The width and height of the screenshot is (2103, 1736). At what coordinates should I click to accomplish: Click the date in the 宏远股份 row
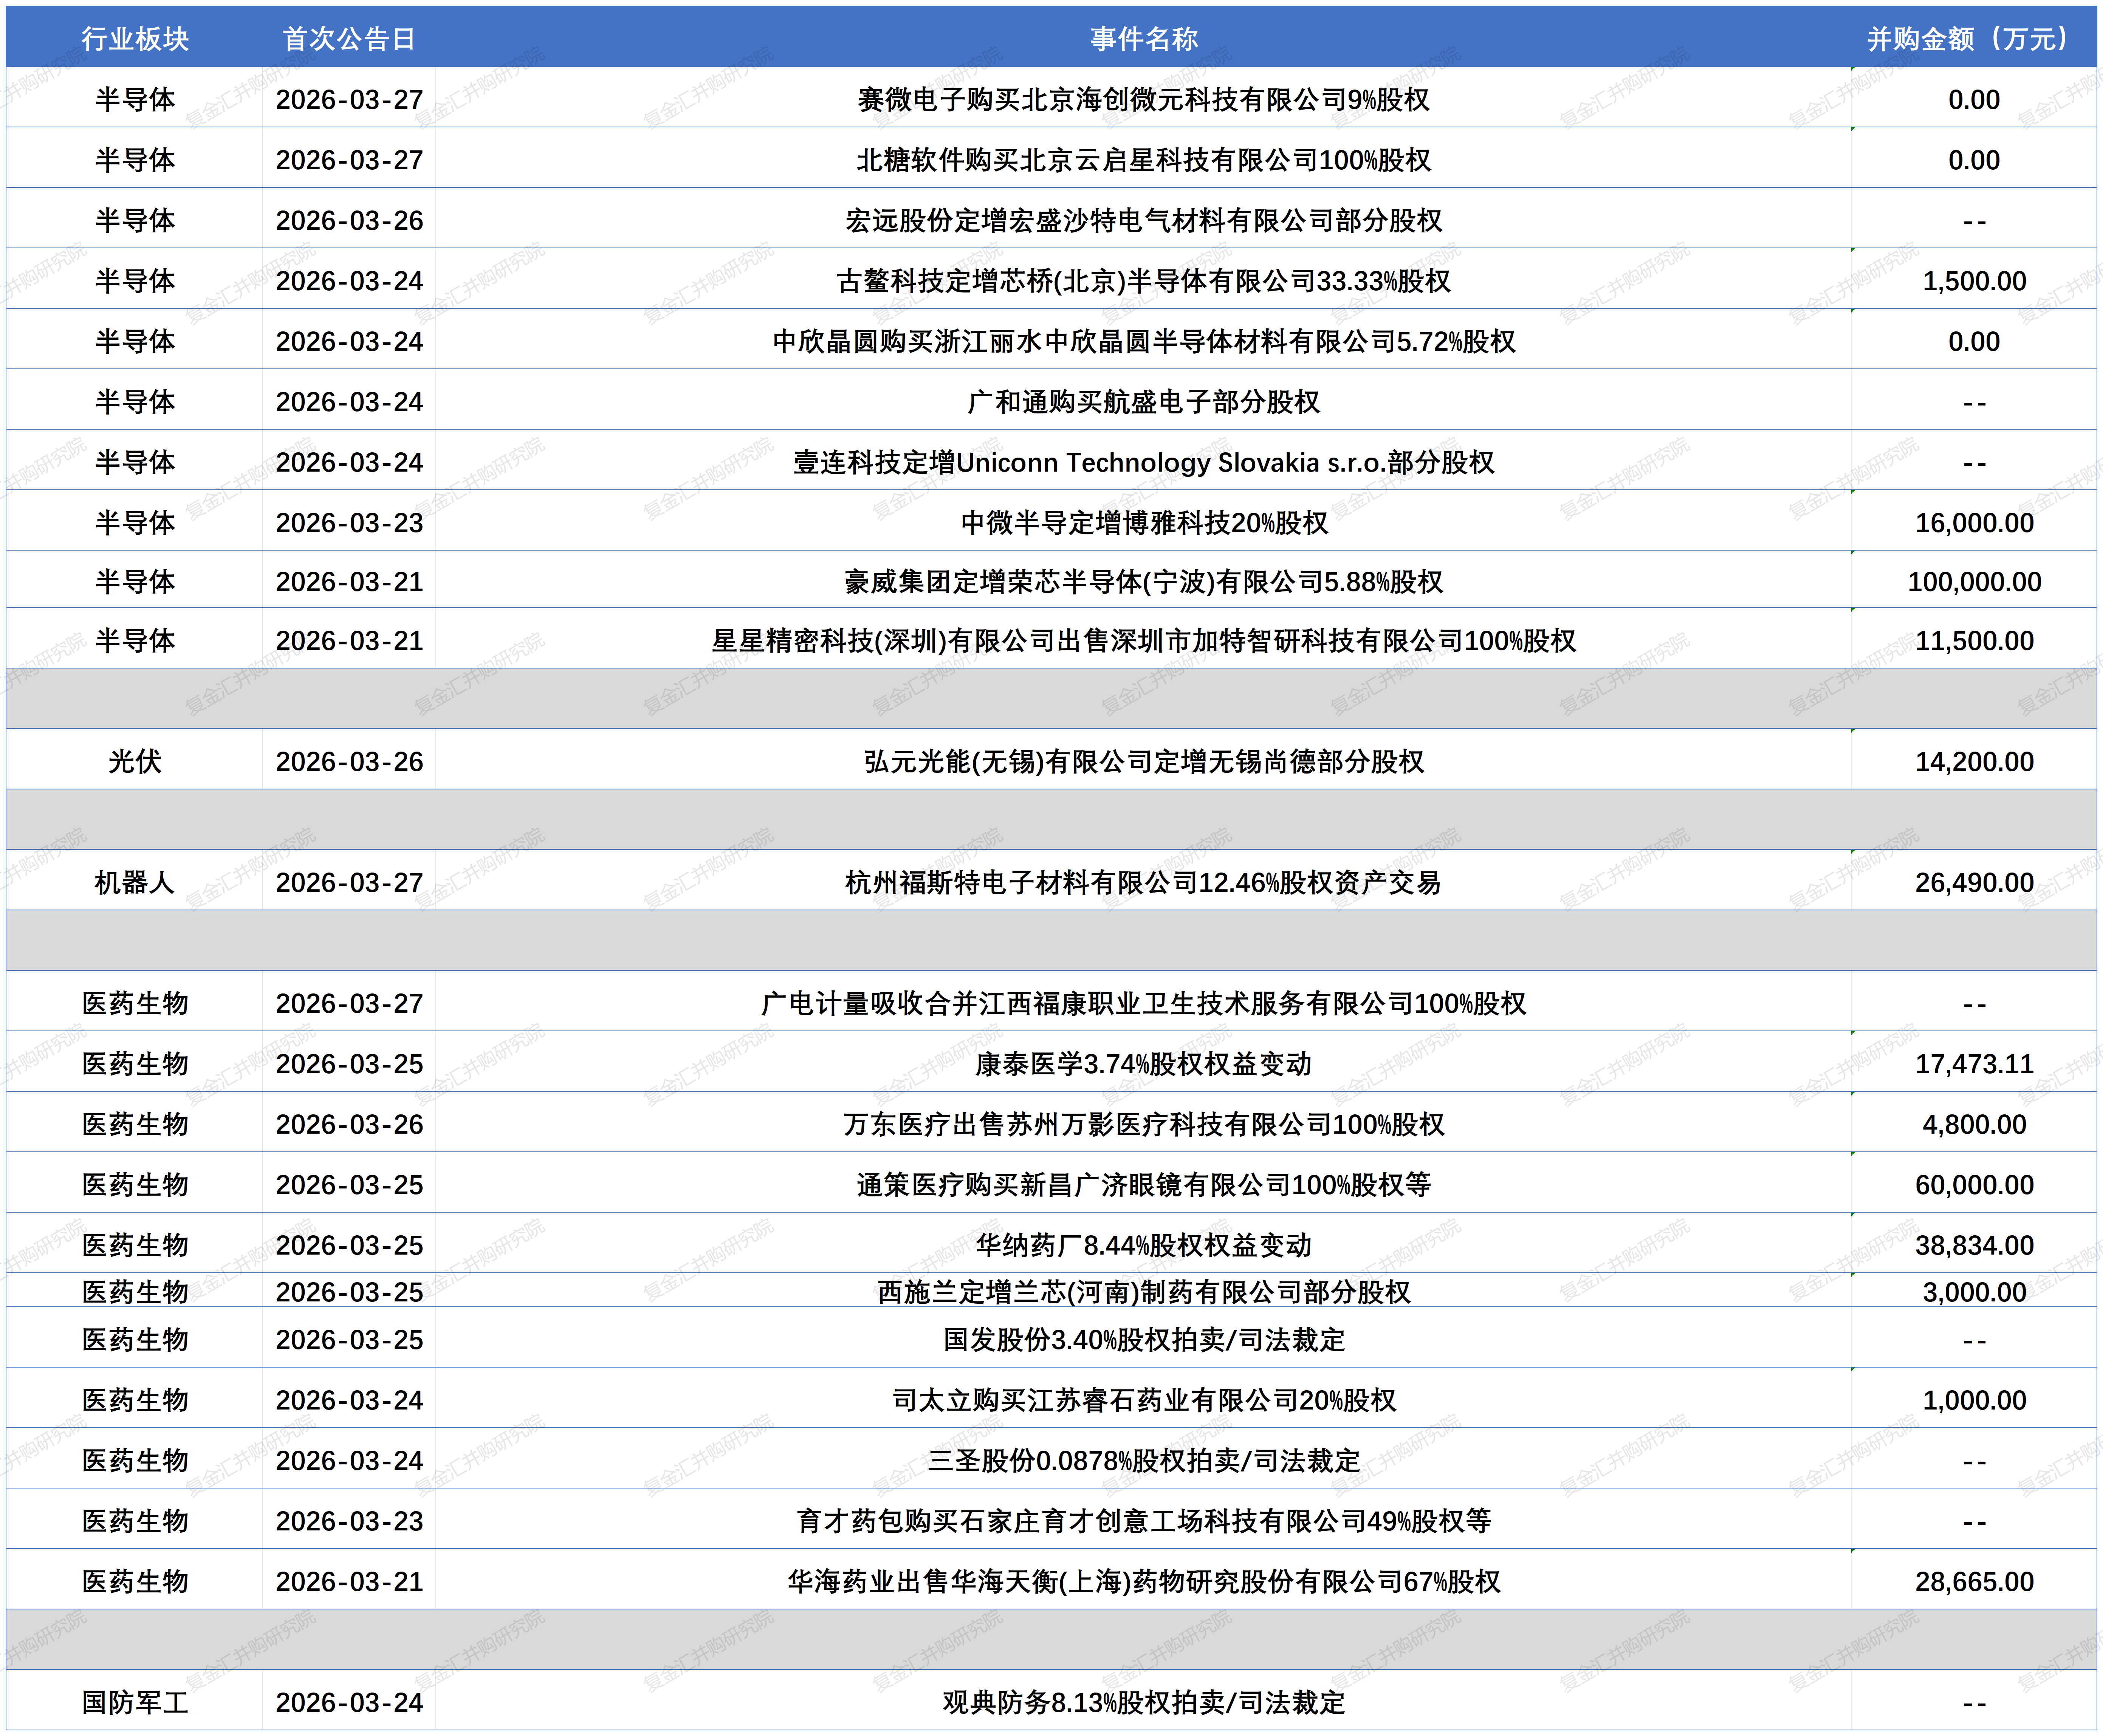349,221
